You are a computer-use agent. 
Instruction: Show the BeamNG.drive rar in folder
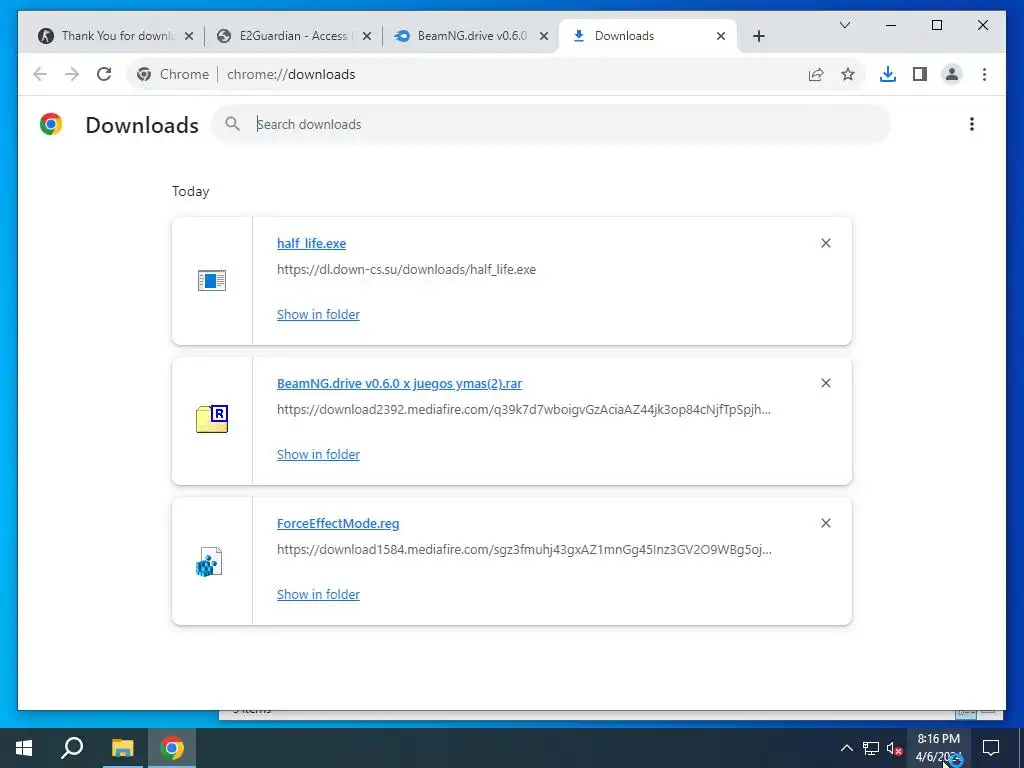(x=318, y=455)
